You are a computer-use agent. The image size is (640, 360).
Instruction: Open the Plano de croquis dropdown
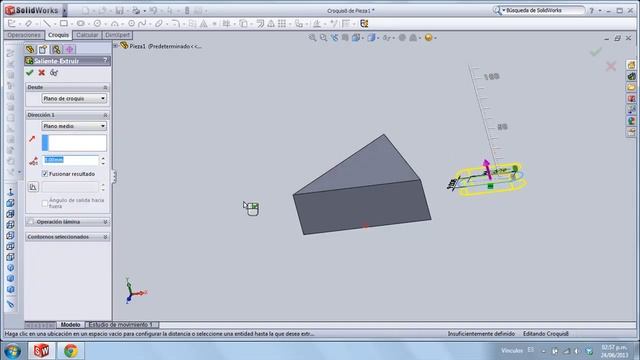coord(74,98)
